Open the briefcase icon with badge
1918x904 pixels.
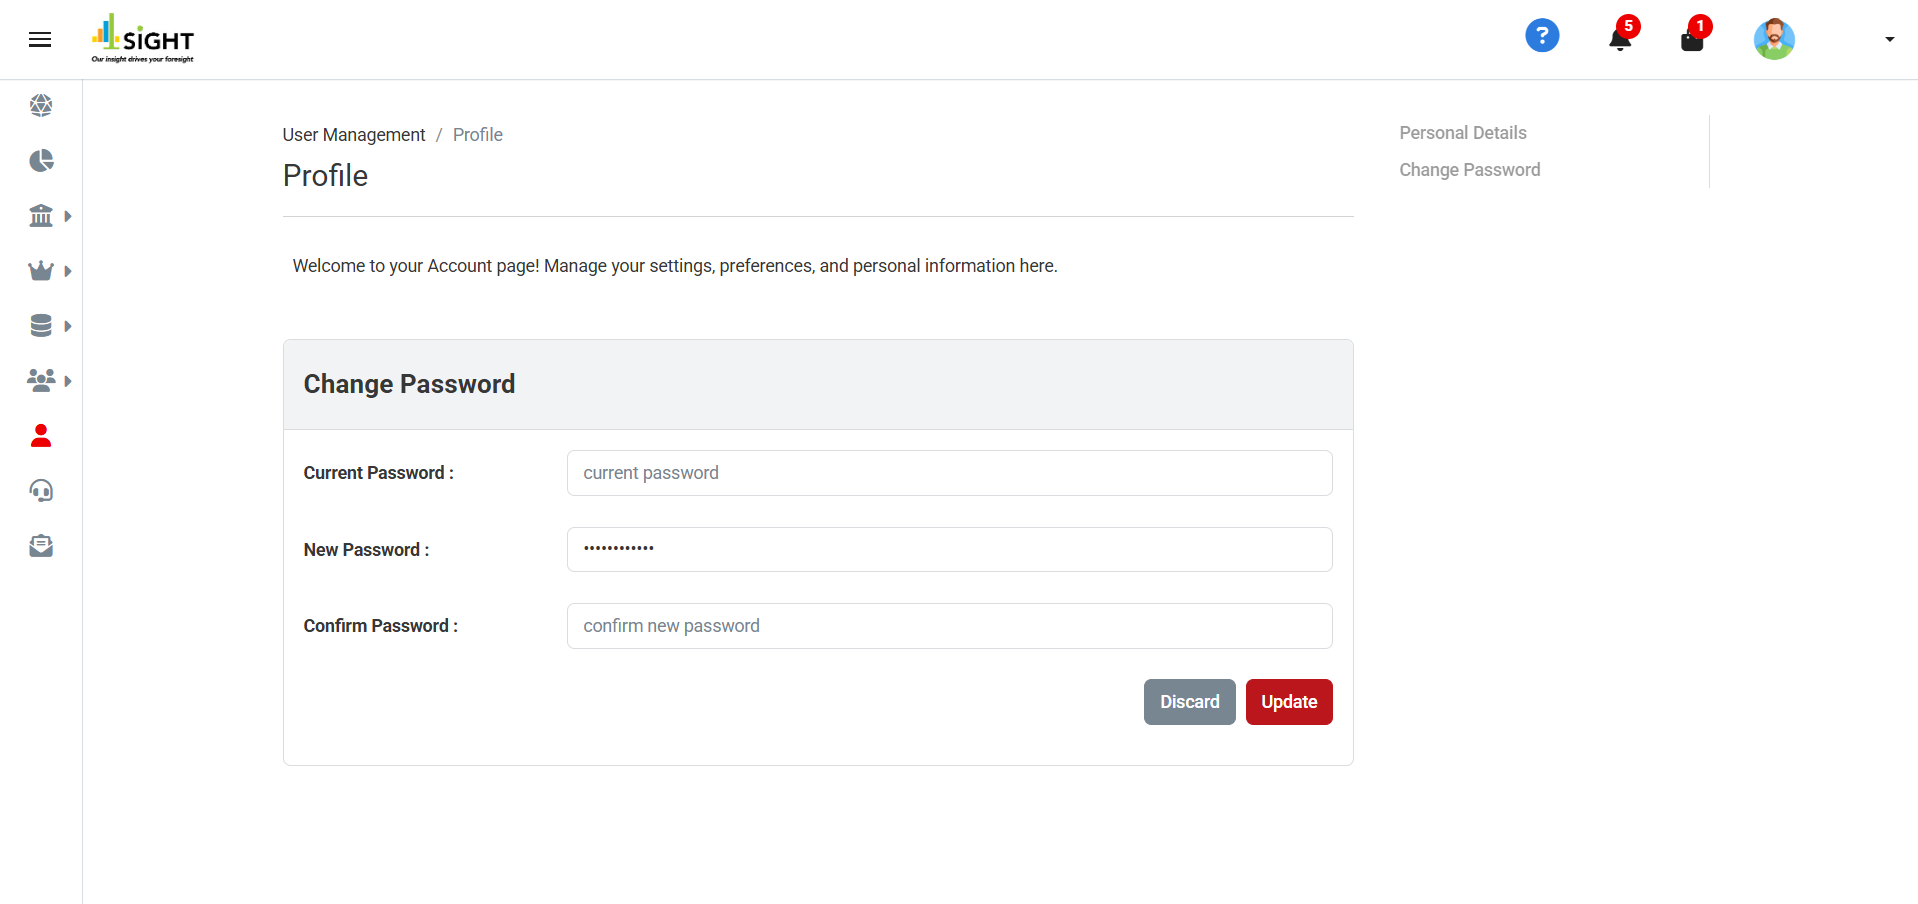tap(1692, 40)
